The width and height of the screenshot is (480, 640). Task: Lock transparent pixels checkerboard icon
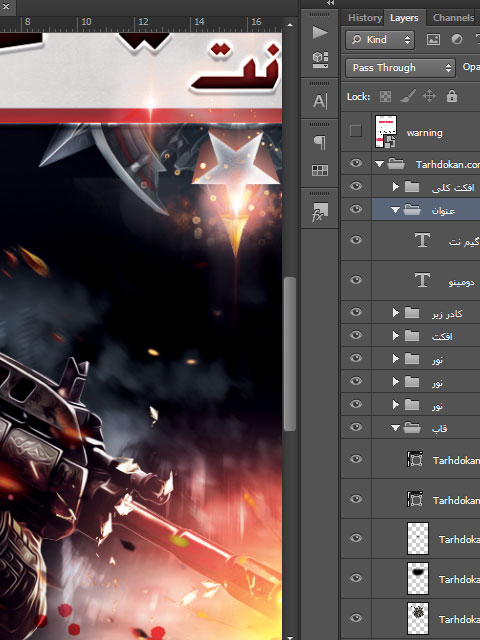click(385, 96)
